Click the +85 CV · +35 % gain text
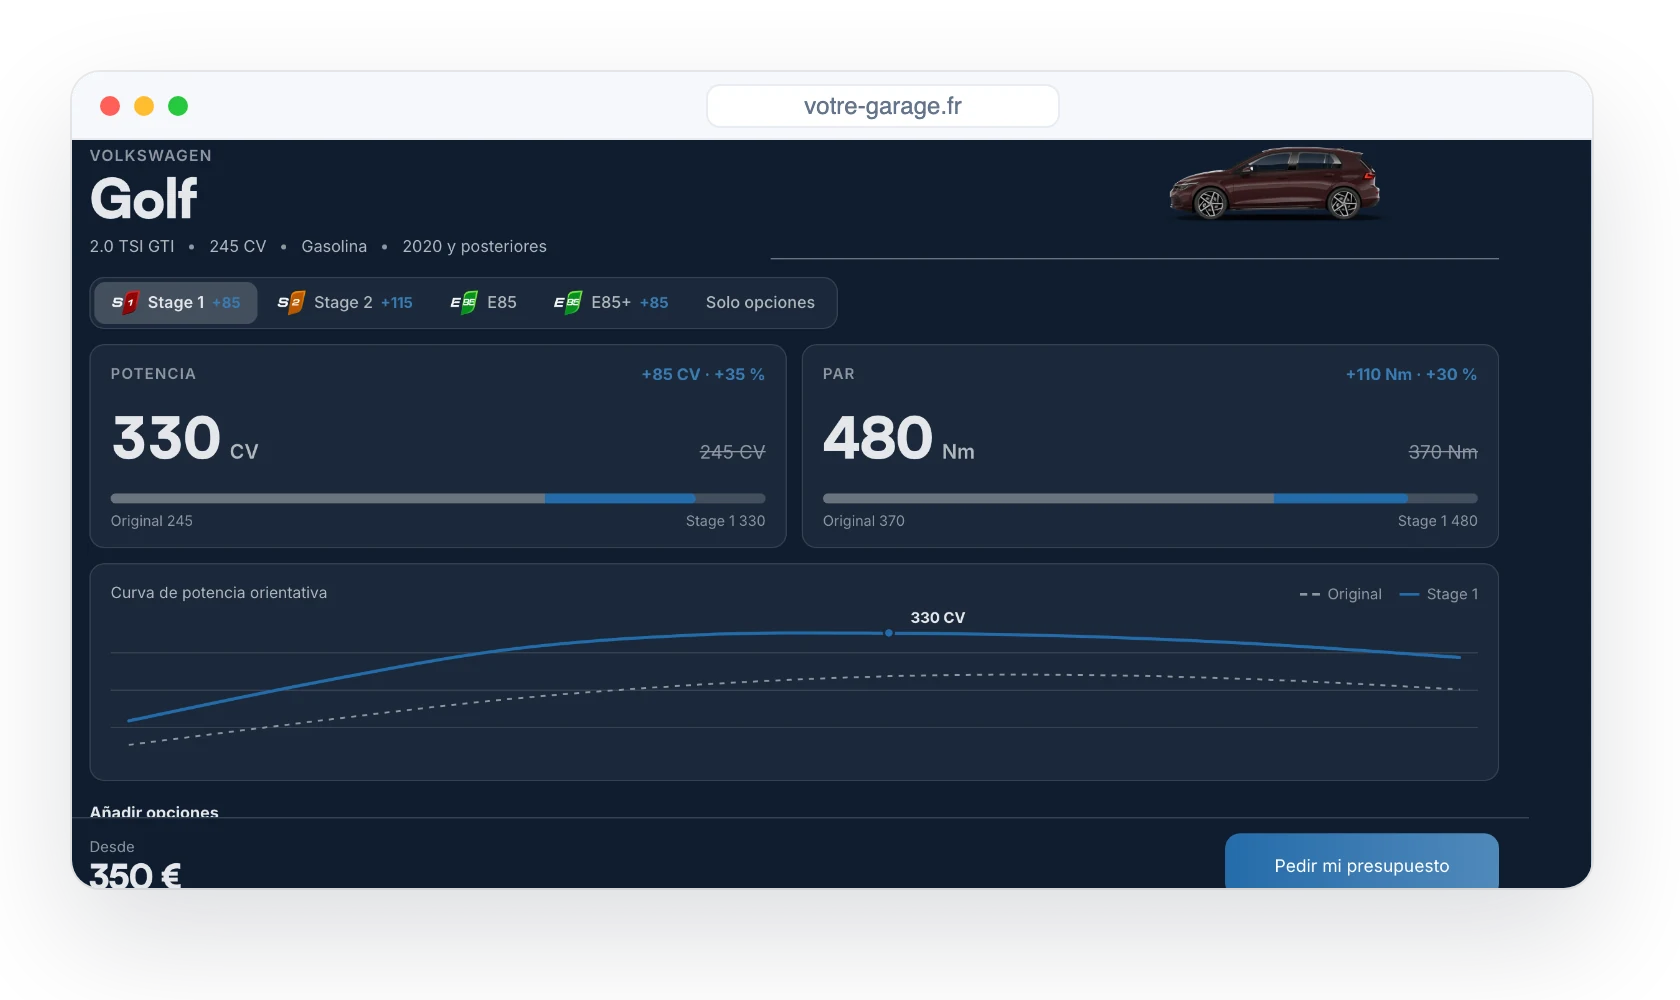The width and height of the screenshot is (1680, 1000). [703, 374]
